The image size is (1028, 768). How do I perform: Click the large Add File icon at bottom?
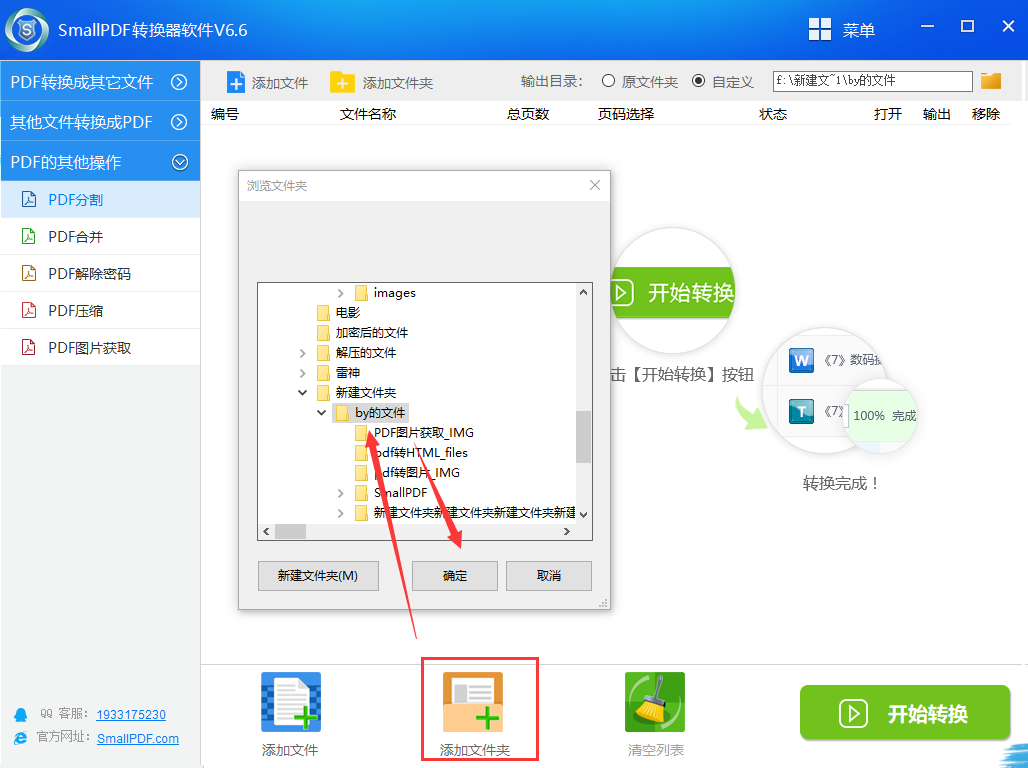click(x=290, y=702)
